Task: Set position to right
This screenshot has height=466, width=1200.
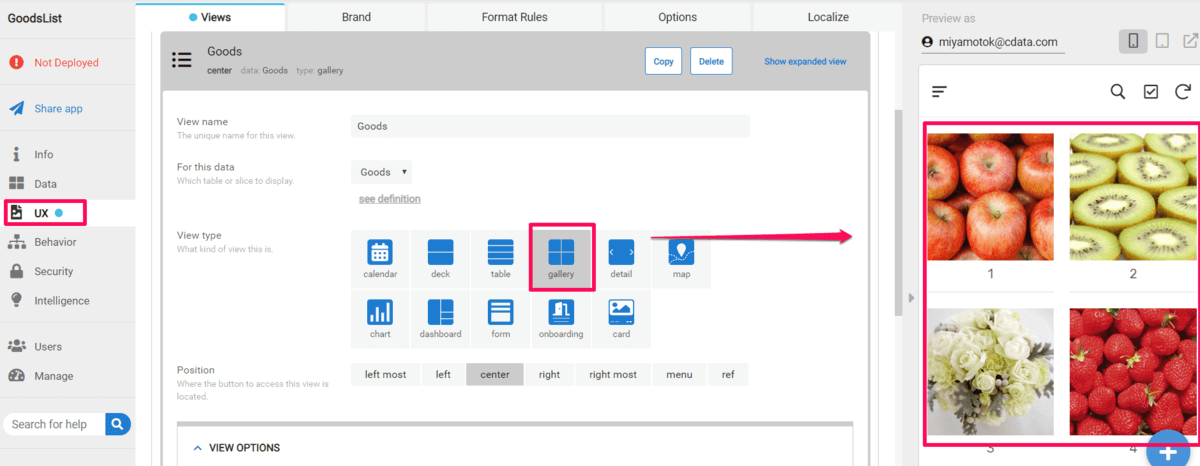Action: tap(549, 375)
